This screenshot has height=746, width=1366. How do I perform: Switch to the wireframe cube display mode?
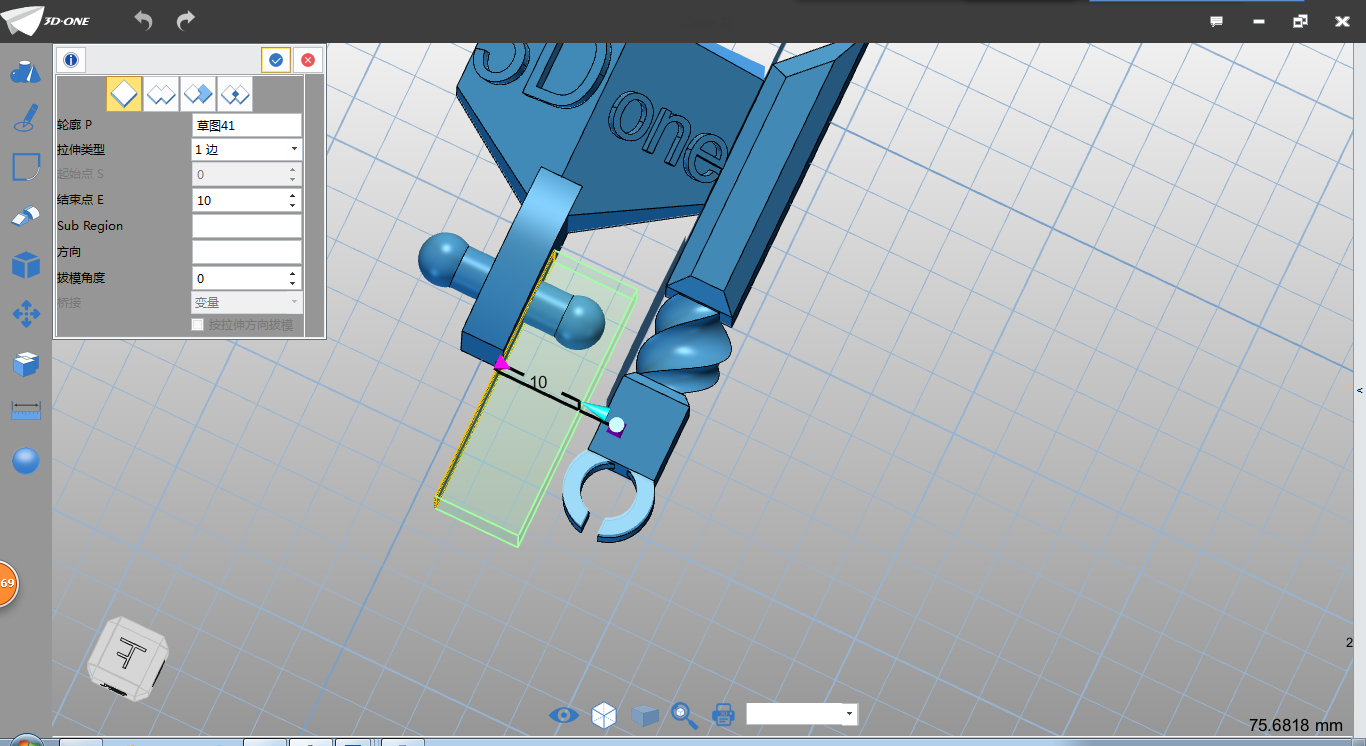click(604, 714)
